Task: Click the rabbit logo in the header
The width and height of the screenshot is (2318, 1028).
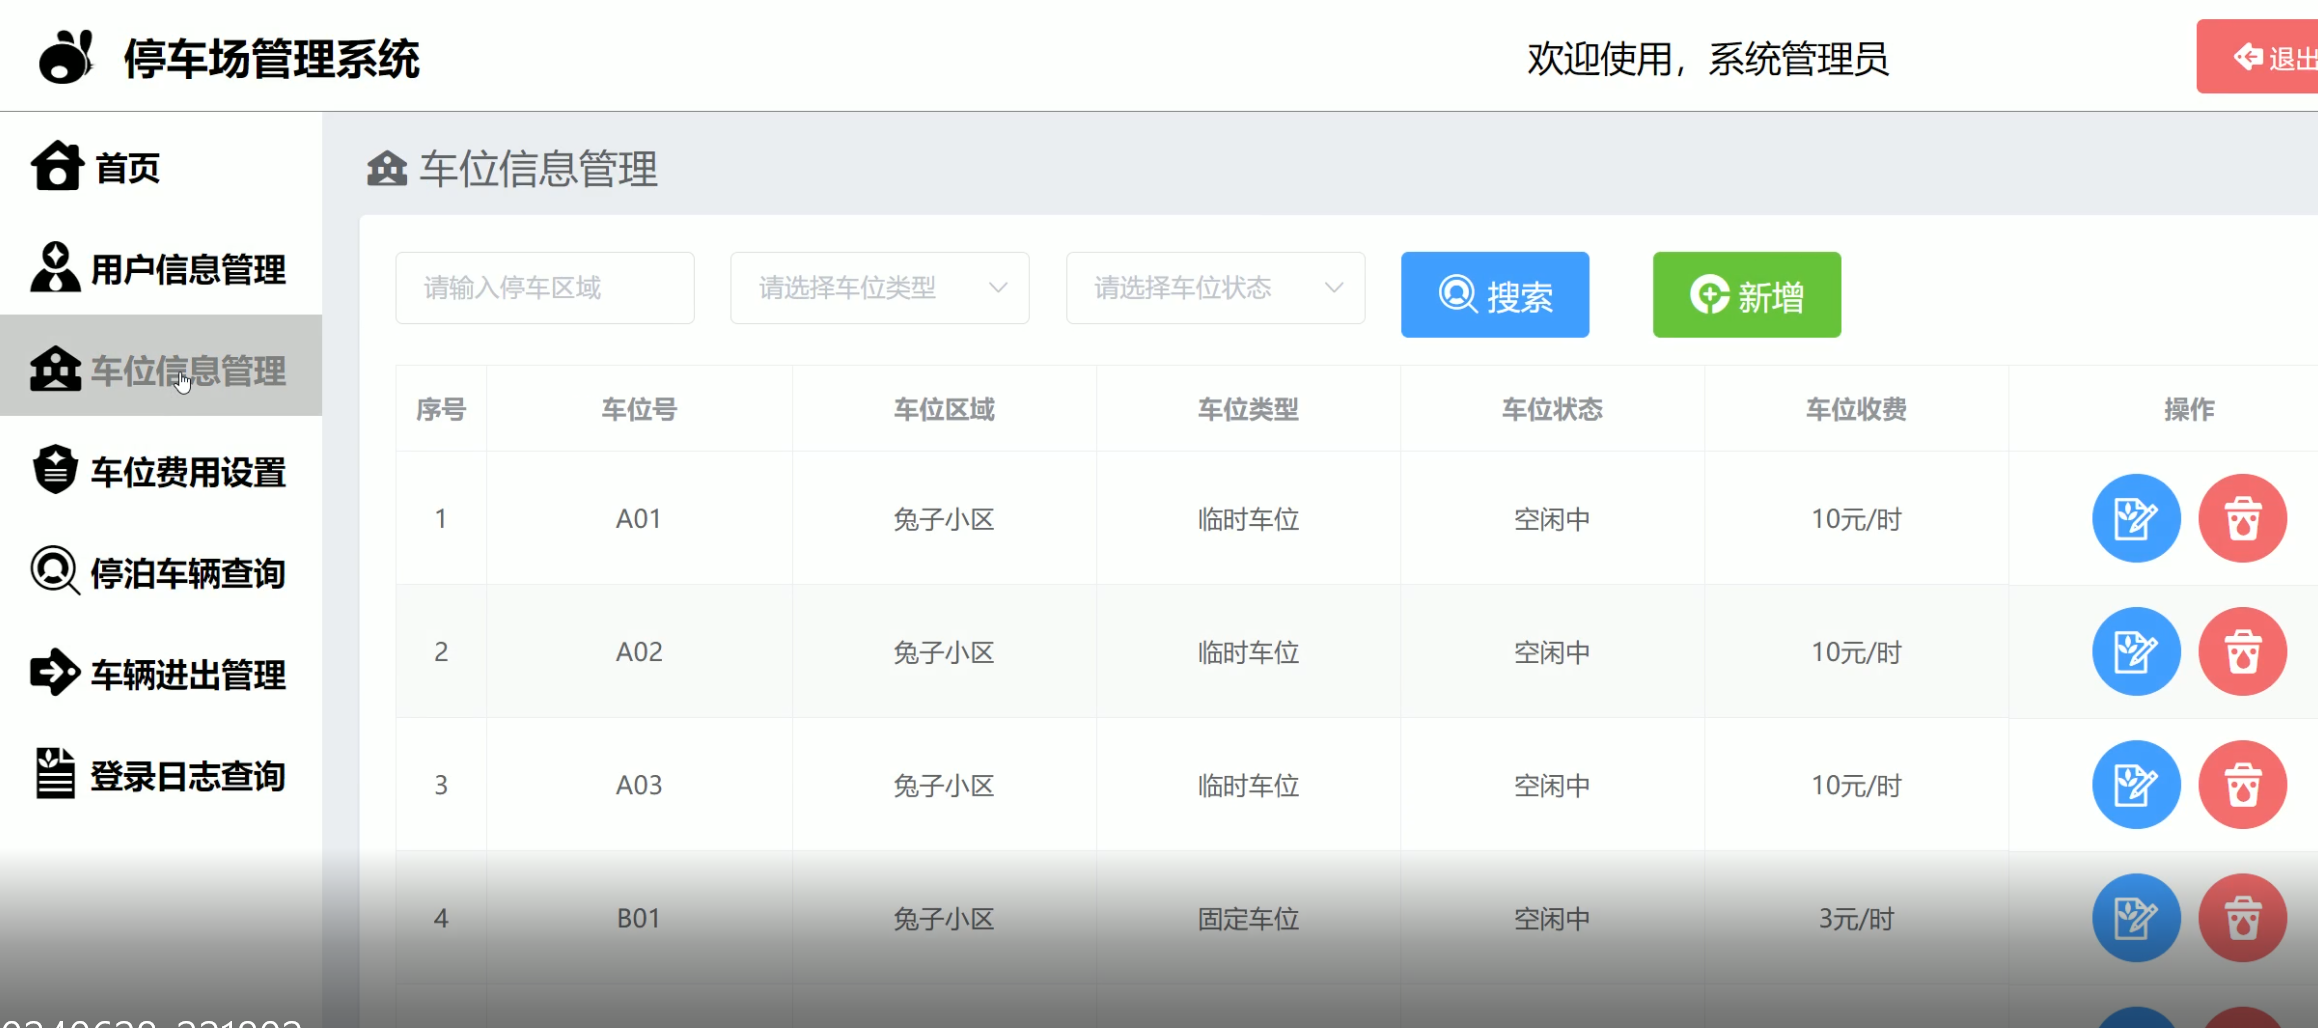Action: pos(66,57)
